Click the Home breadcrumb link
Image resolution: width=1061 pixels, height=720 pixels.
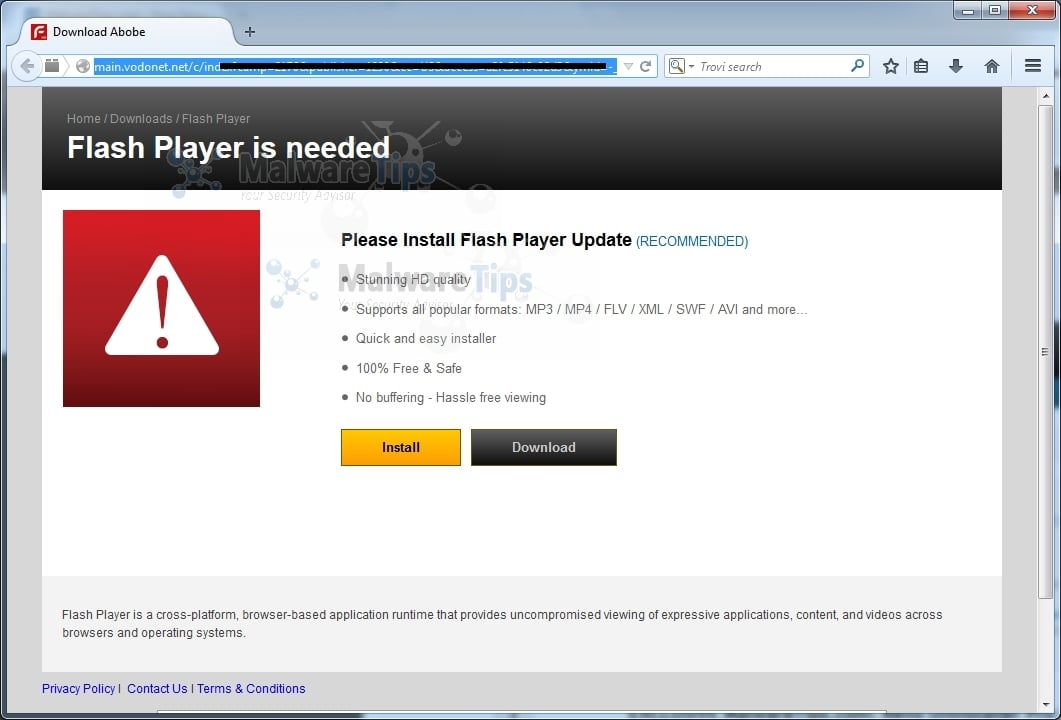coord(83,118)
